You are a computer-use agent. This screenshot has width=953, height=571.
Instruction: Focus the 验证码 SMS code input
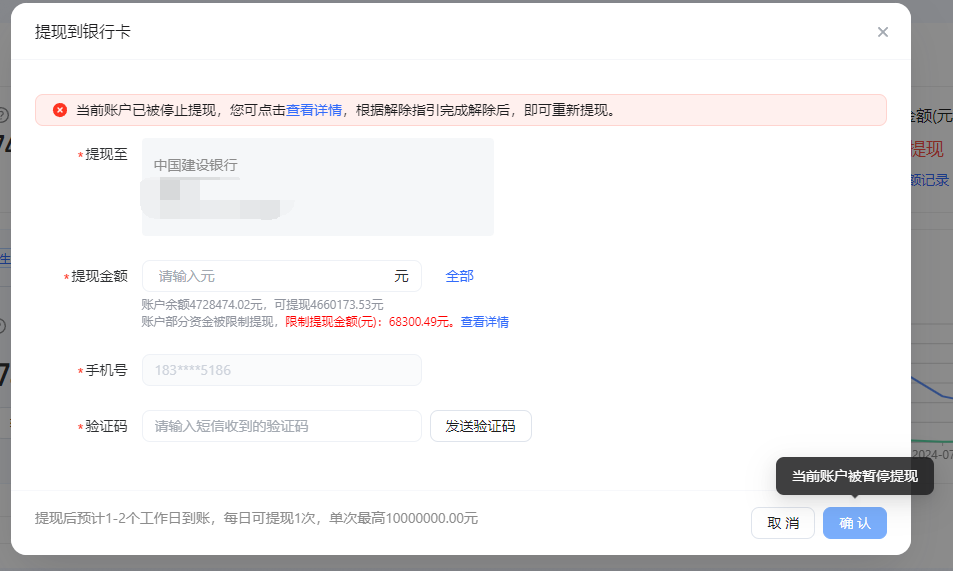pyautogui.click(x=281, y=426)
